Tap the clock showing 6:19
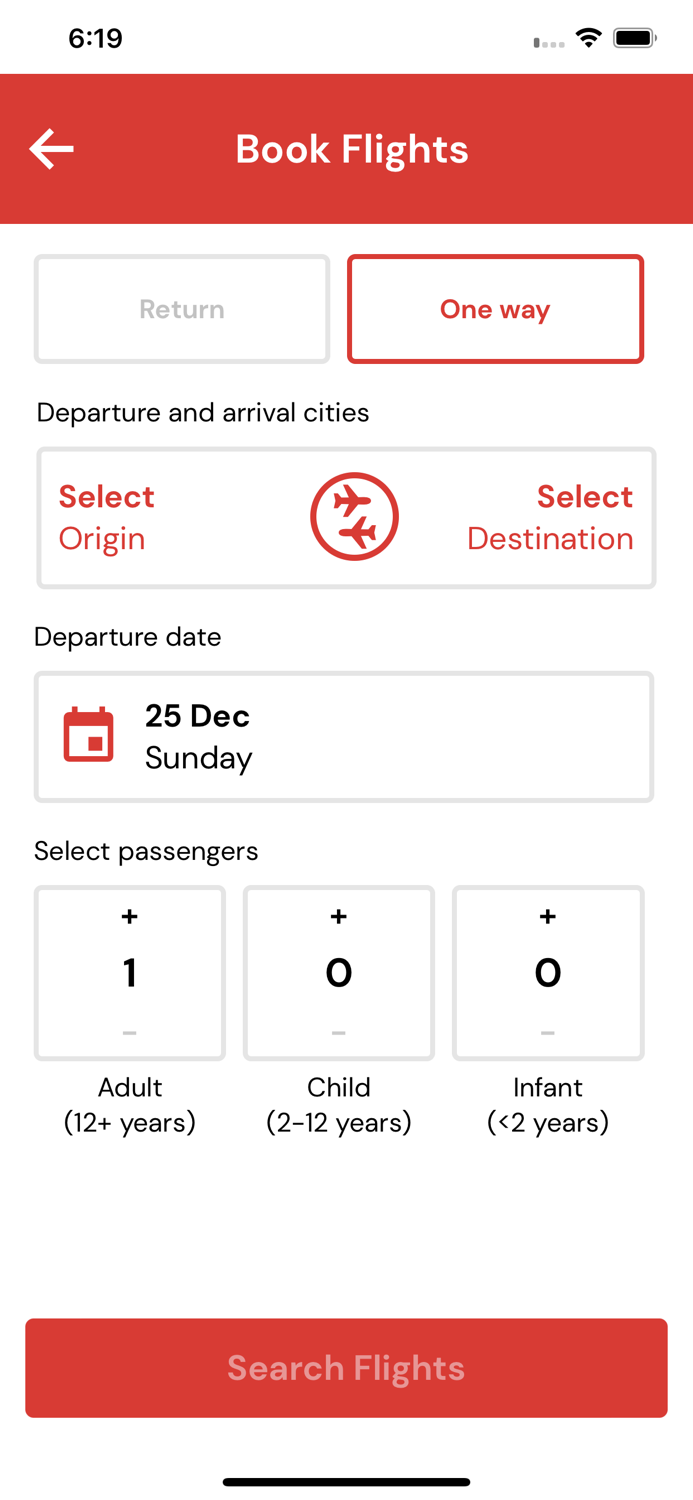Viewport: 693px width, 1500px height. [x=96, y=37]
